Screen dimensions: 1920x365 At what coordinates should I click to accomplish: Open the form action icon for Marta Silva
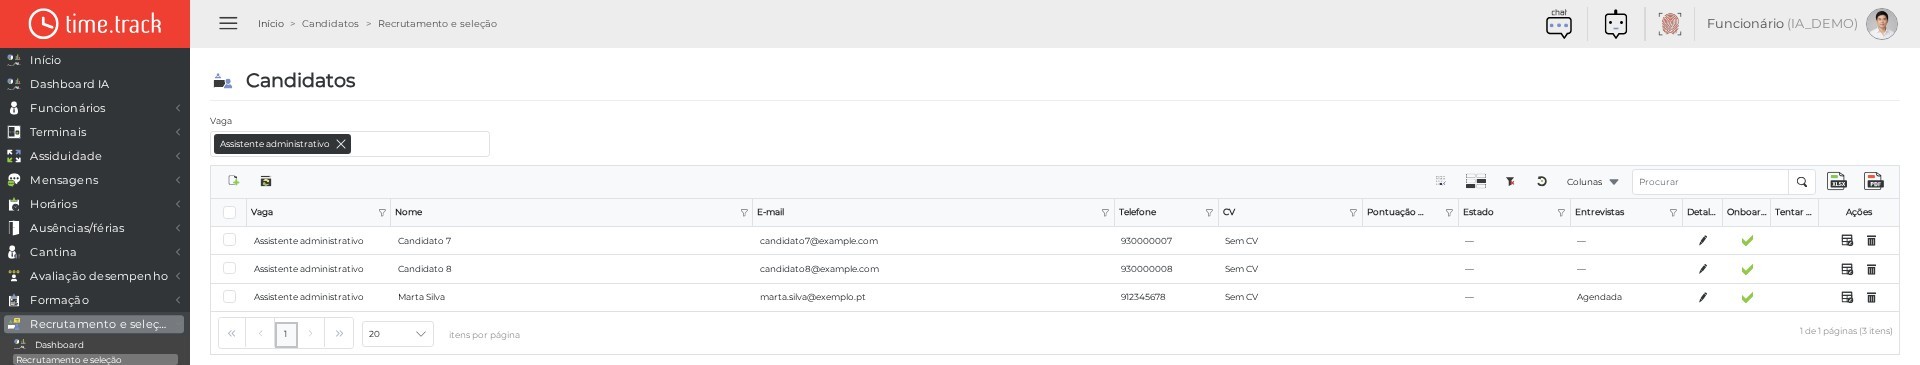[1847, 297]
